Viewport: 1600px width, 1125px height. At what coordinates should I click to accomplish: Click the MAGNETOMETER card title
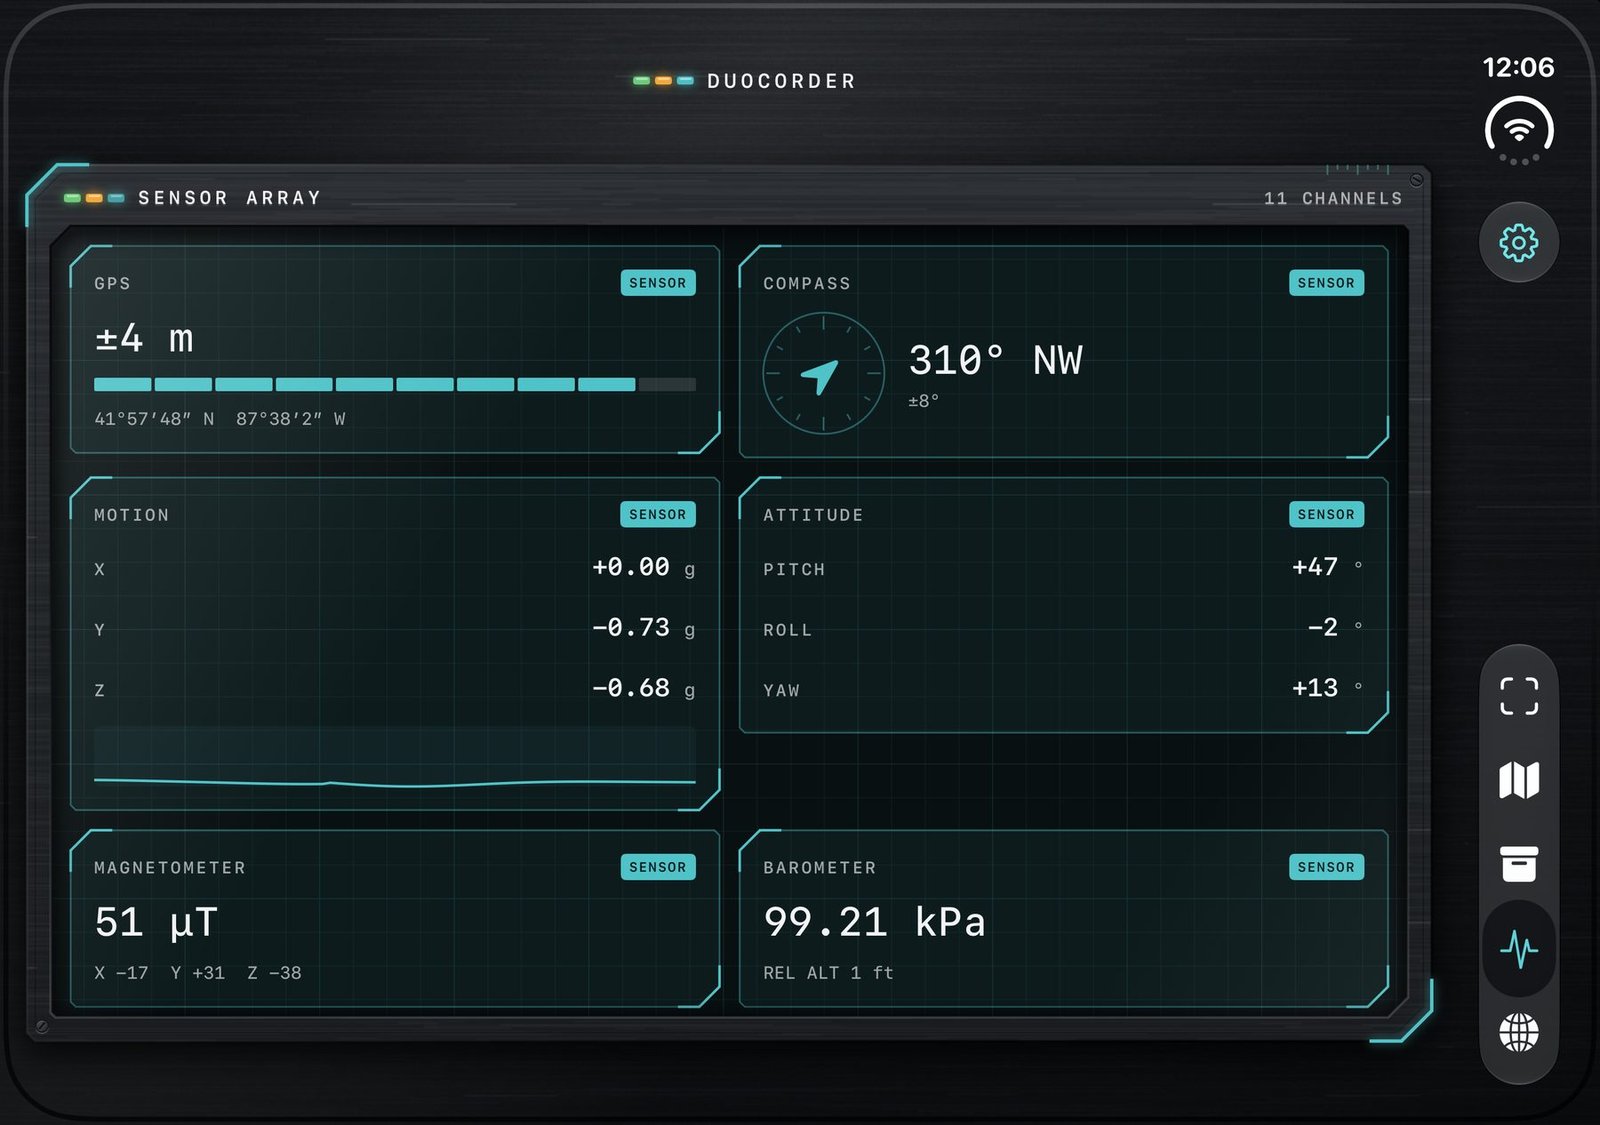[170, 868]
